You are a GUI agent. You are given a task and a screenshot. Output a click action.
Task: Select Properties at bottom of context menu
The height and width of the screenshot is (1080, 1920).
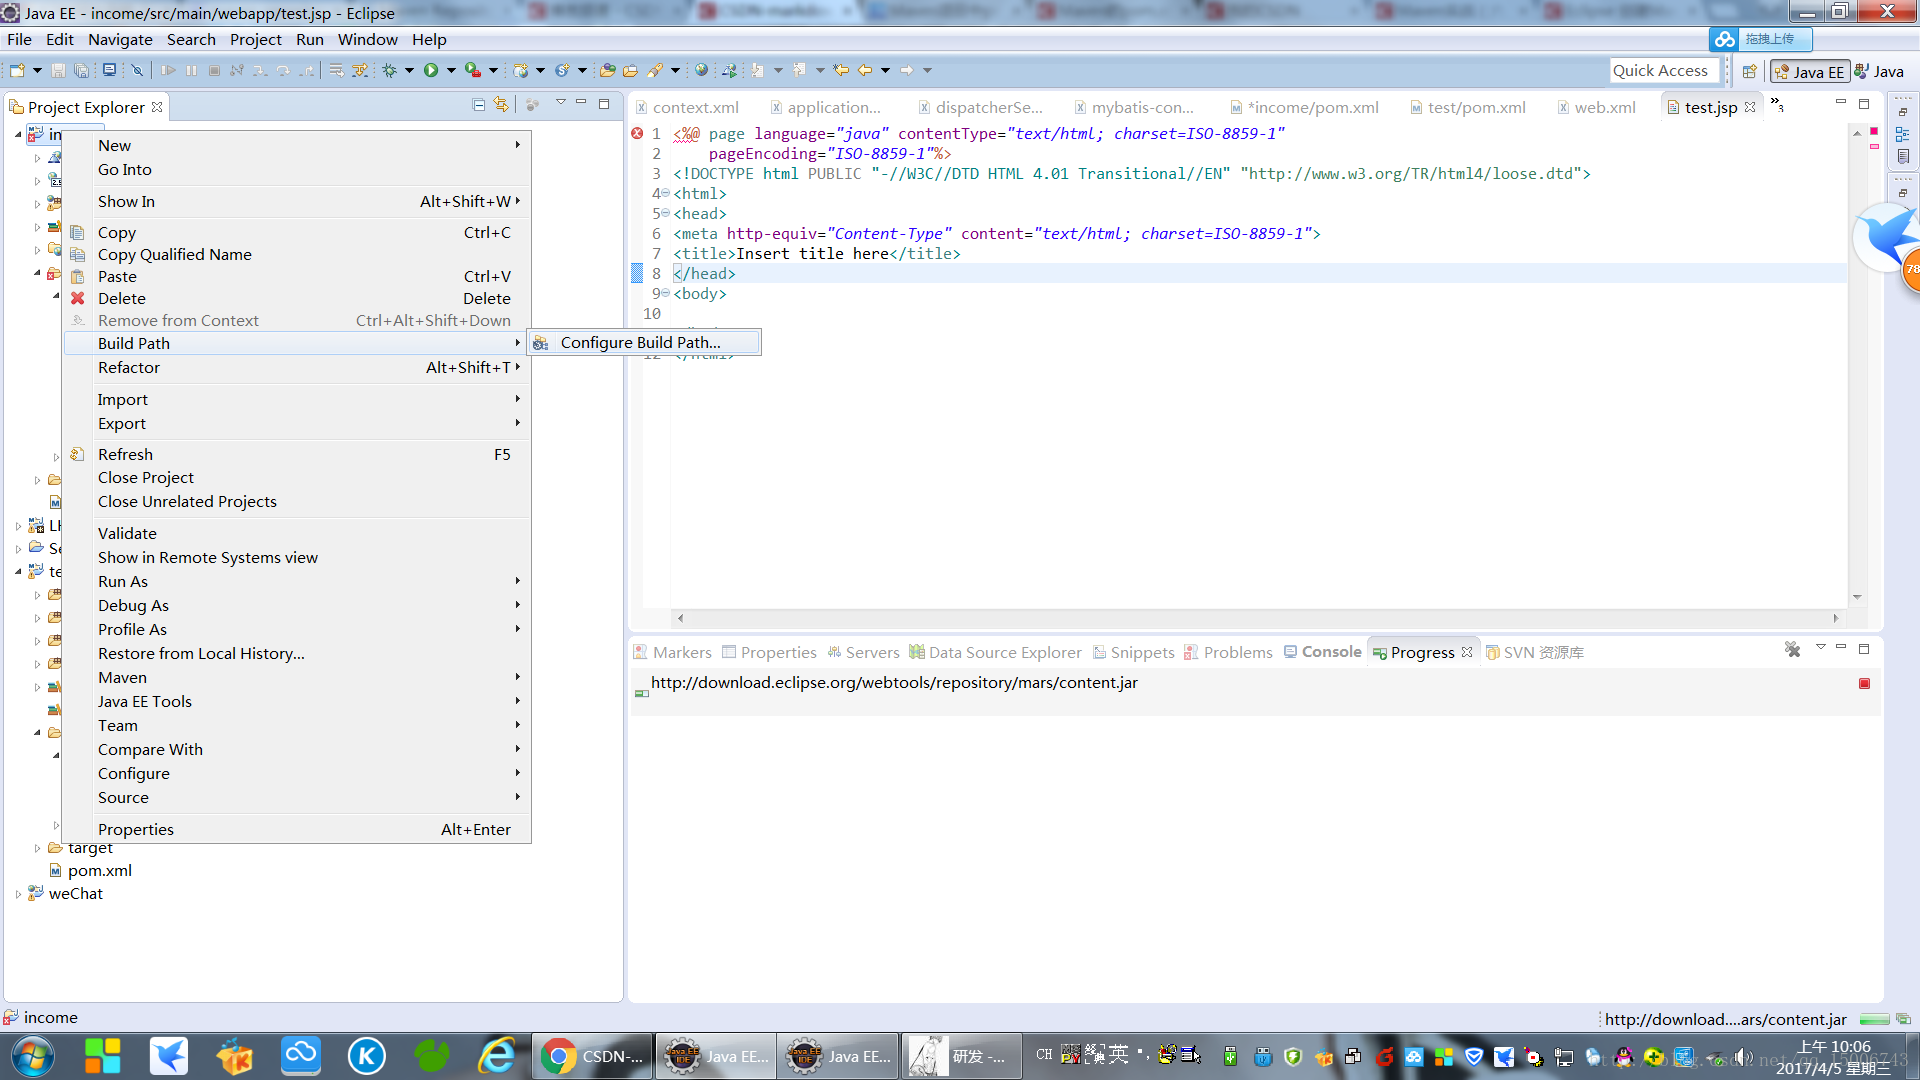click(297, 829)
